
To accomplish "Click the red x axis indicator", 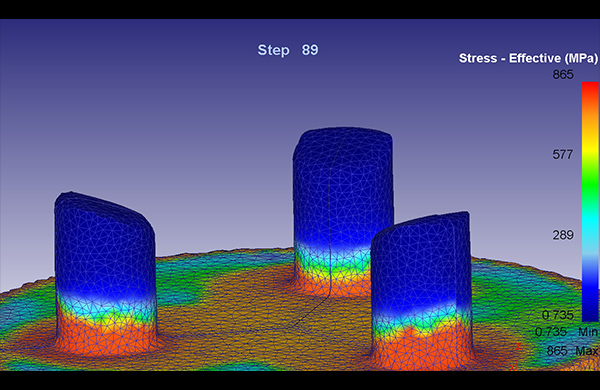I will (x=512, y=367).
